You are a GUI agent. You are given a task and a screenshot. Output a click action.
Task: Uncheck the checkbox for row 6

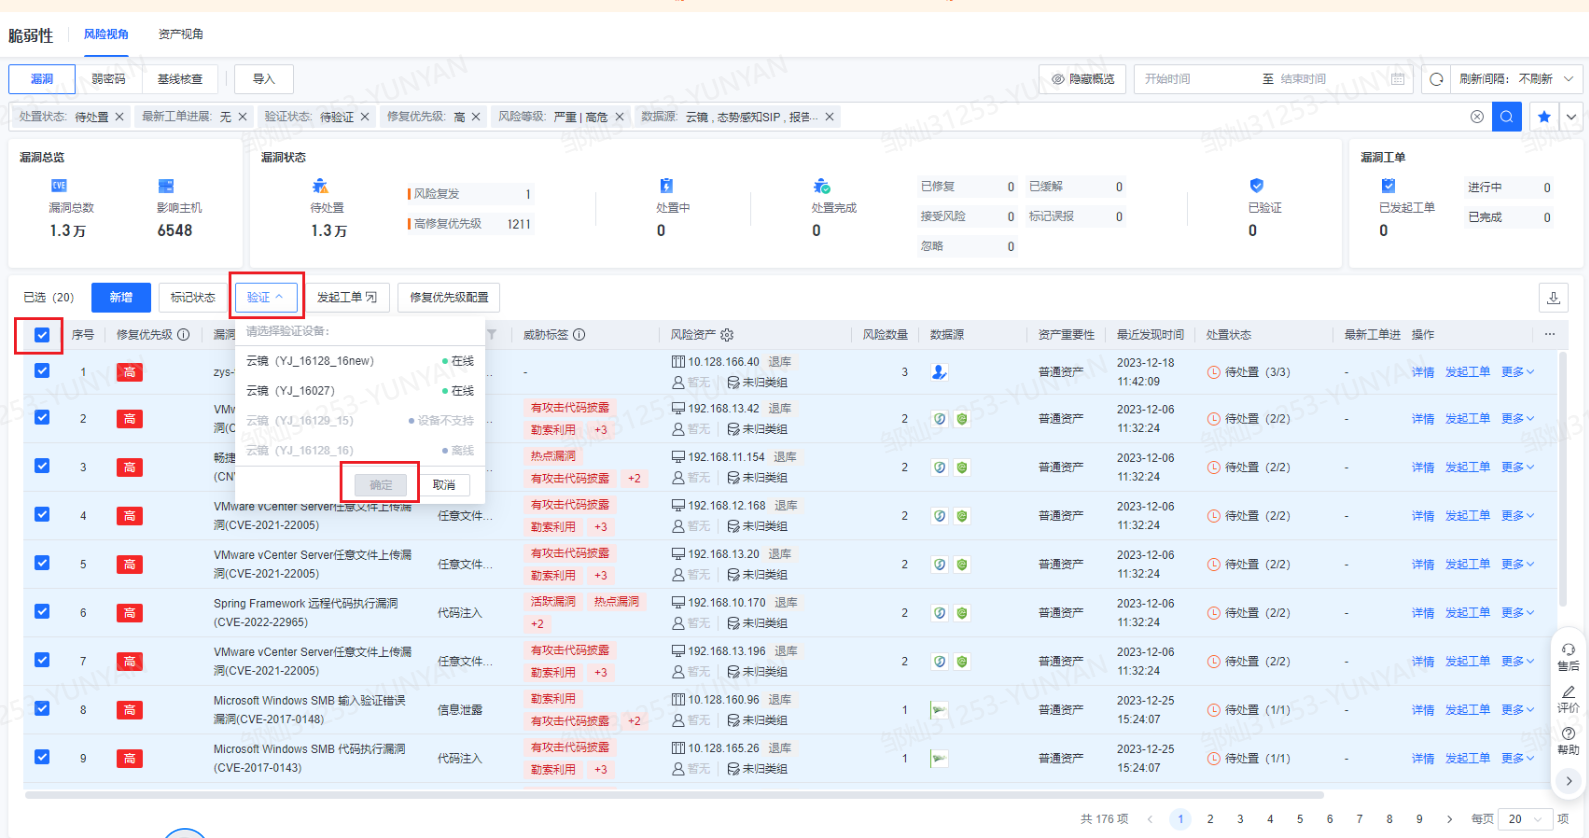click(42, 611)
